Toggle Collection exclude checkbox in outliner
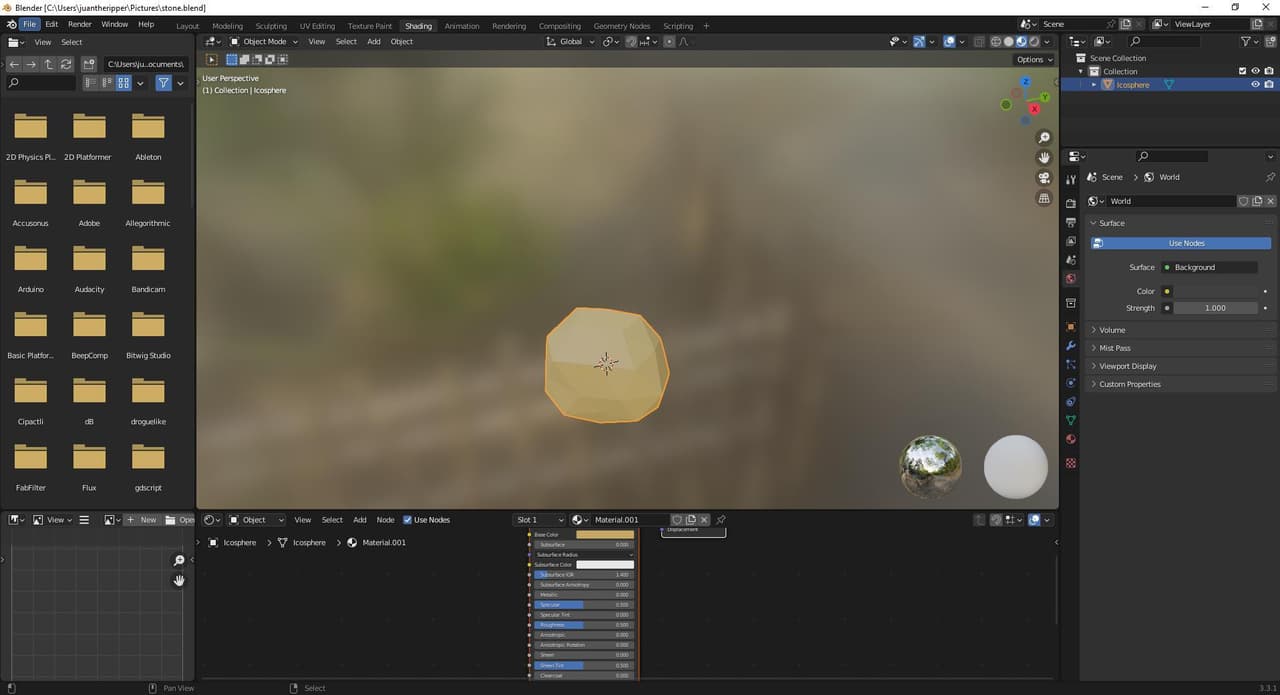Image resolution: width=1280 pixels, height=695 pixels. [x=1242, y=71]
